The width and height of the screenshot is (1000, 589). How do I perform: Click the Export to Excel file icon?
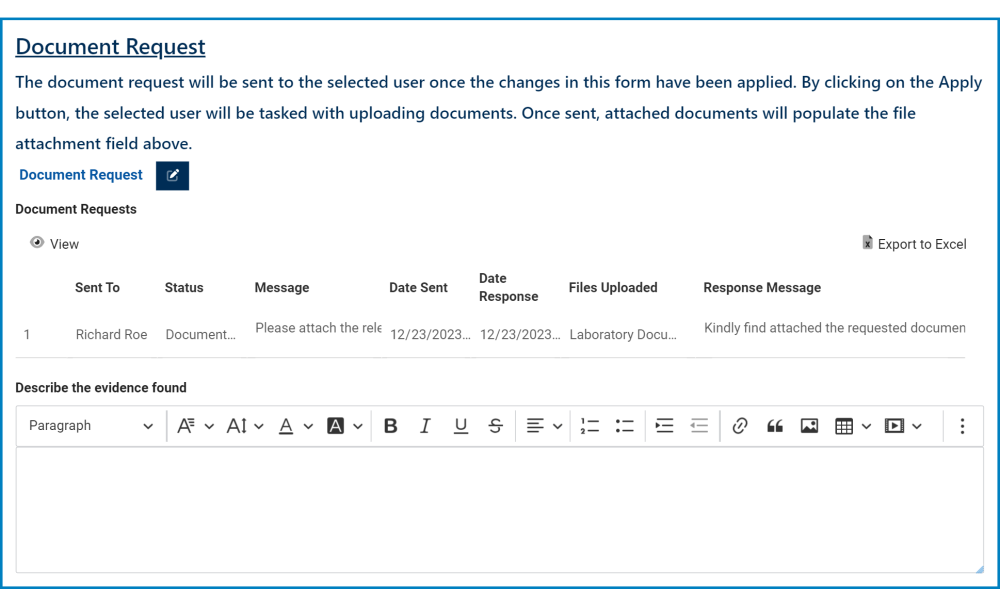click(867, 242)
